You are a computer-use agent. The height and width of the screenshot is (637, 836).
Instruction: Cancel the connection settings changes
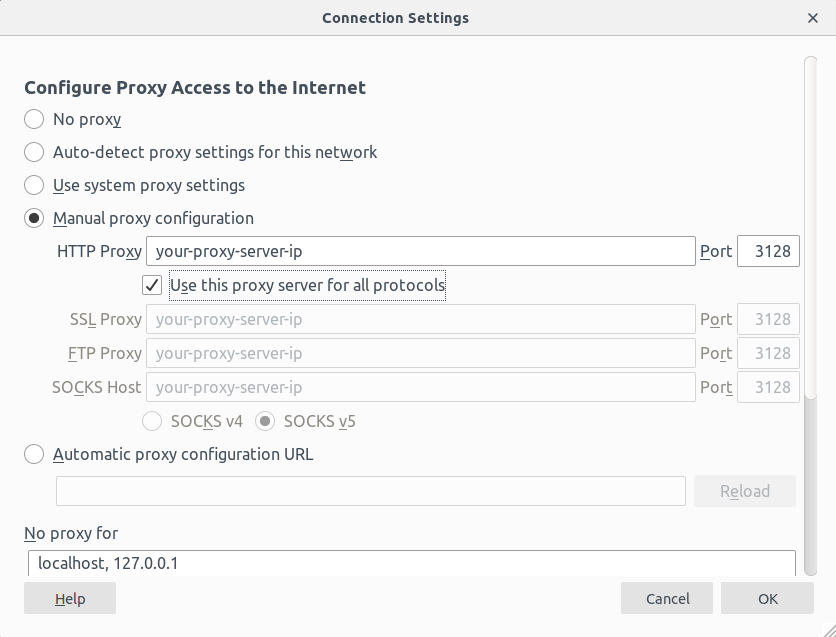667,599
